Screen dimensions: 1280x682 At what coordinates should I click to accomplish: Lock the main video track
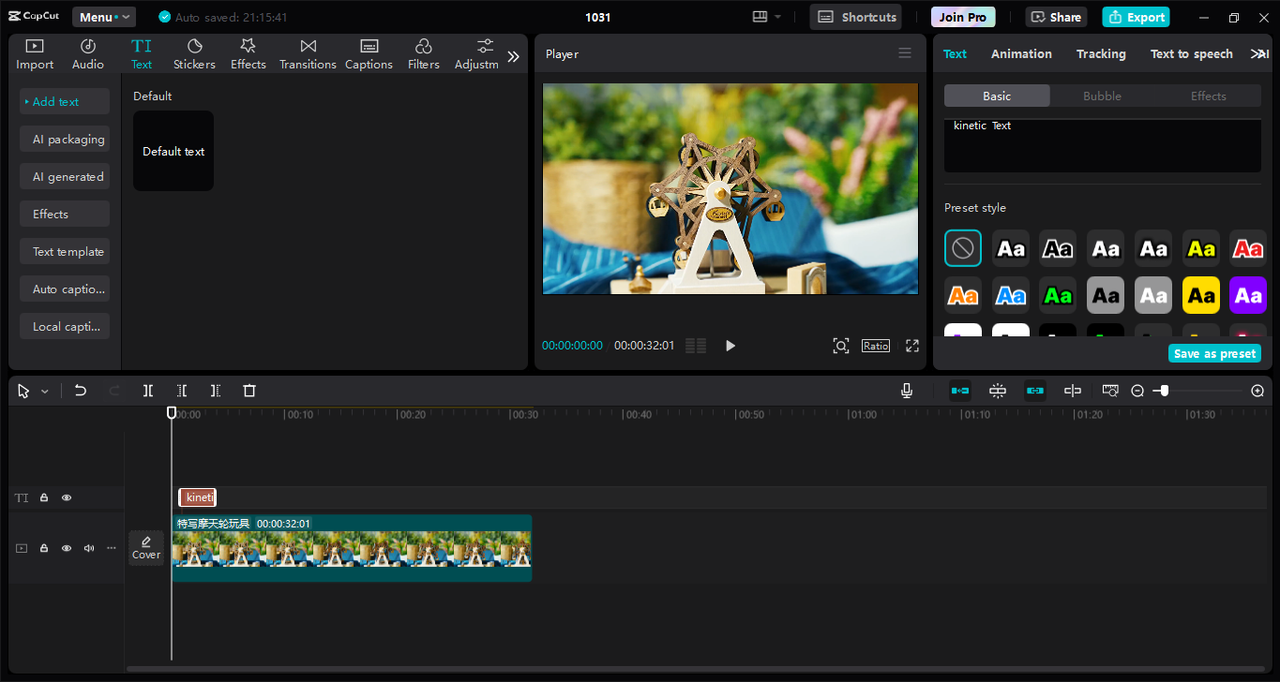(x=44, y=548)
